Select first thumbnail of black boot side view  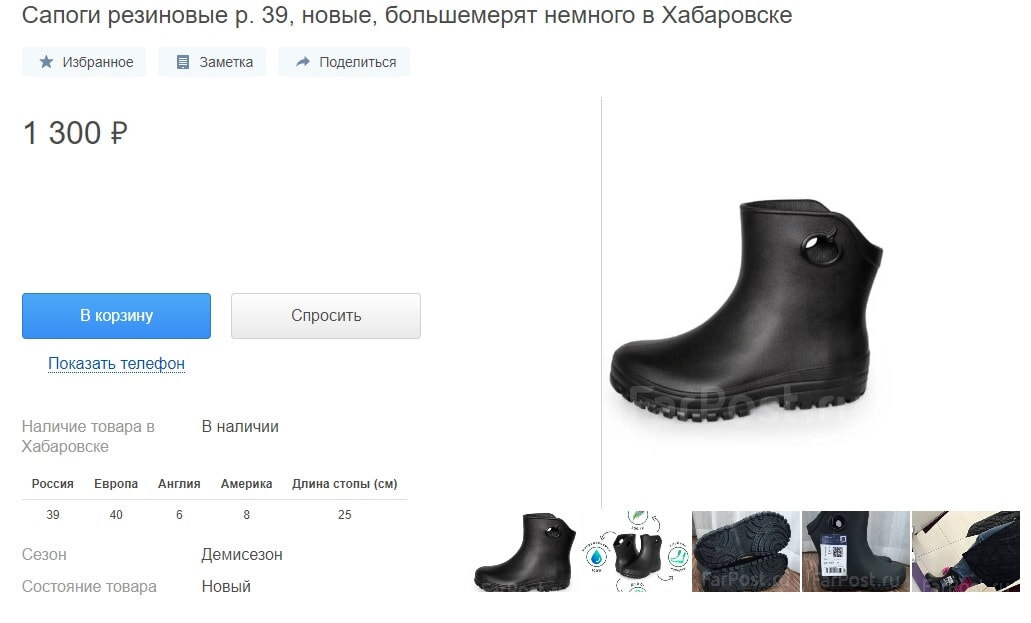(x=525, y=551)
